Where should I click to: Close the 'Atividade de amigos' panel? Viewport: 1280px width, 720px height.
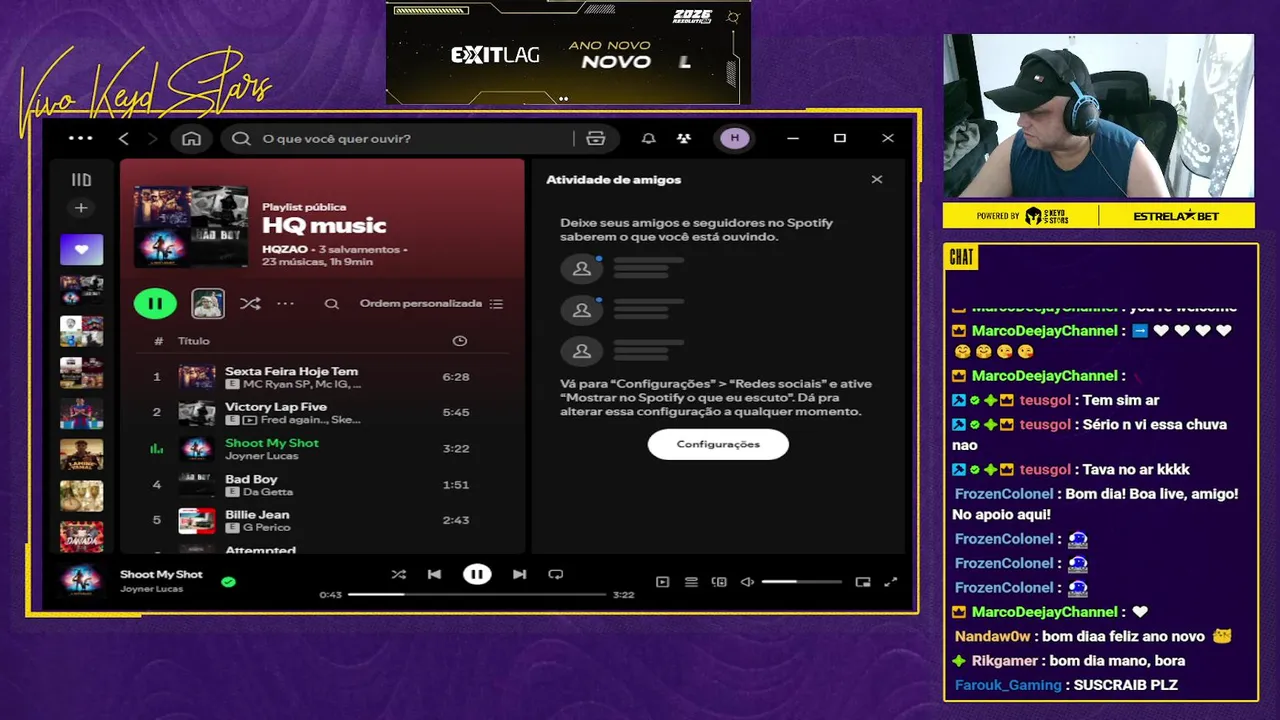(877, 180)
